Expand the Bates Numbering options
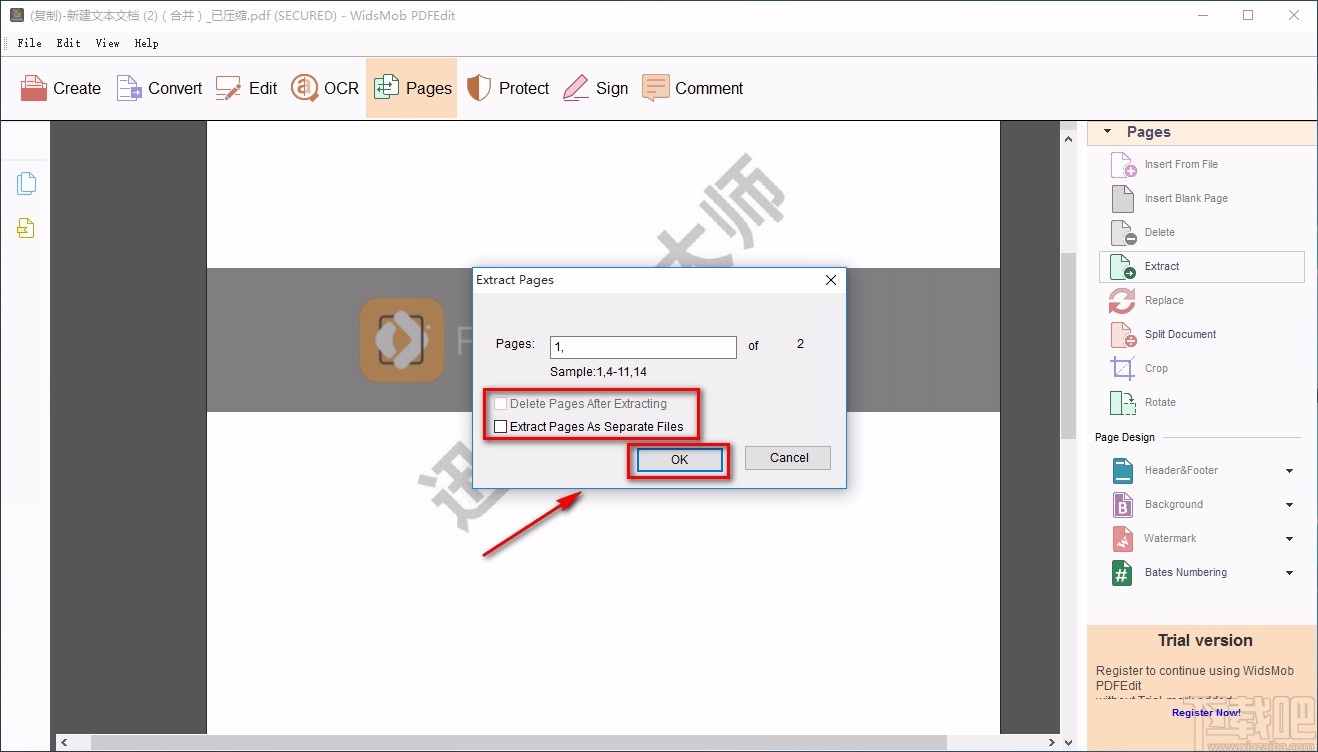Screen dimensions: 1318x752 tap(1289, 572)
